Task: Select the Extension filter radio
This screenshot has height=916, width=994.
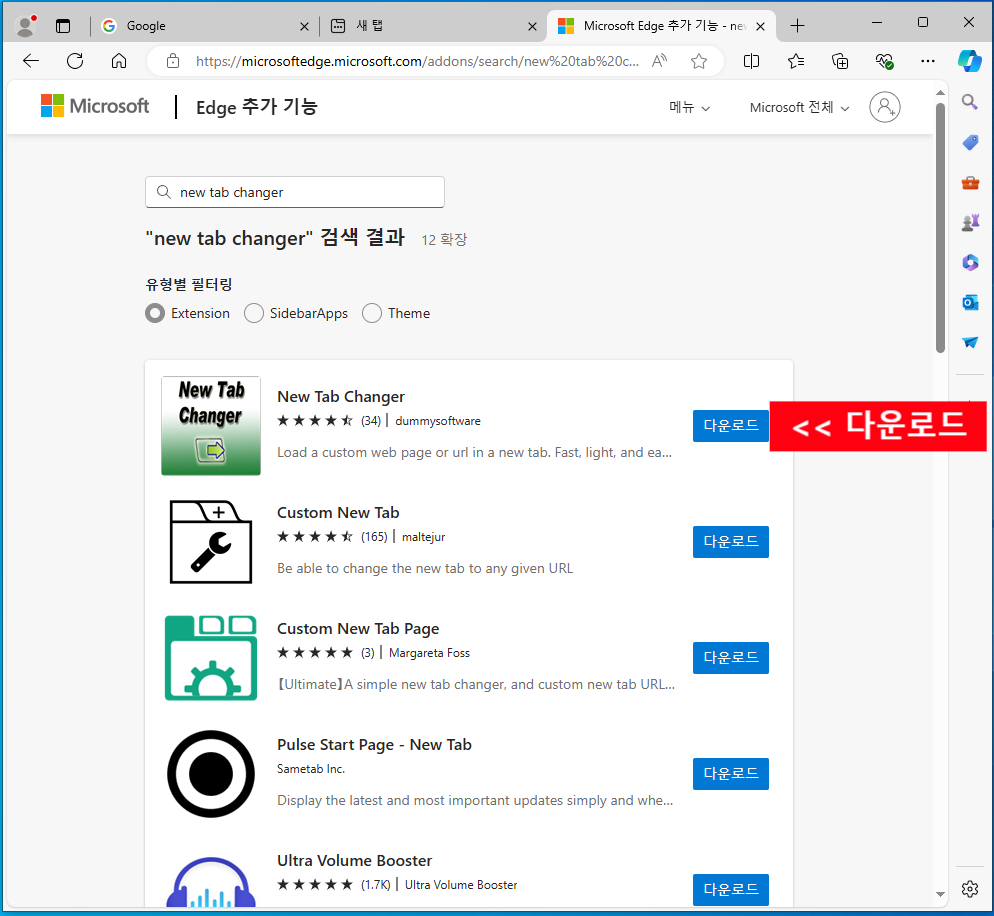Action: pyautogui.click(x=155, y=313)
